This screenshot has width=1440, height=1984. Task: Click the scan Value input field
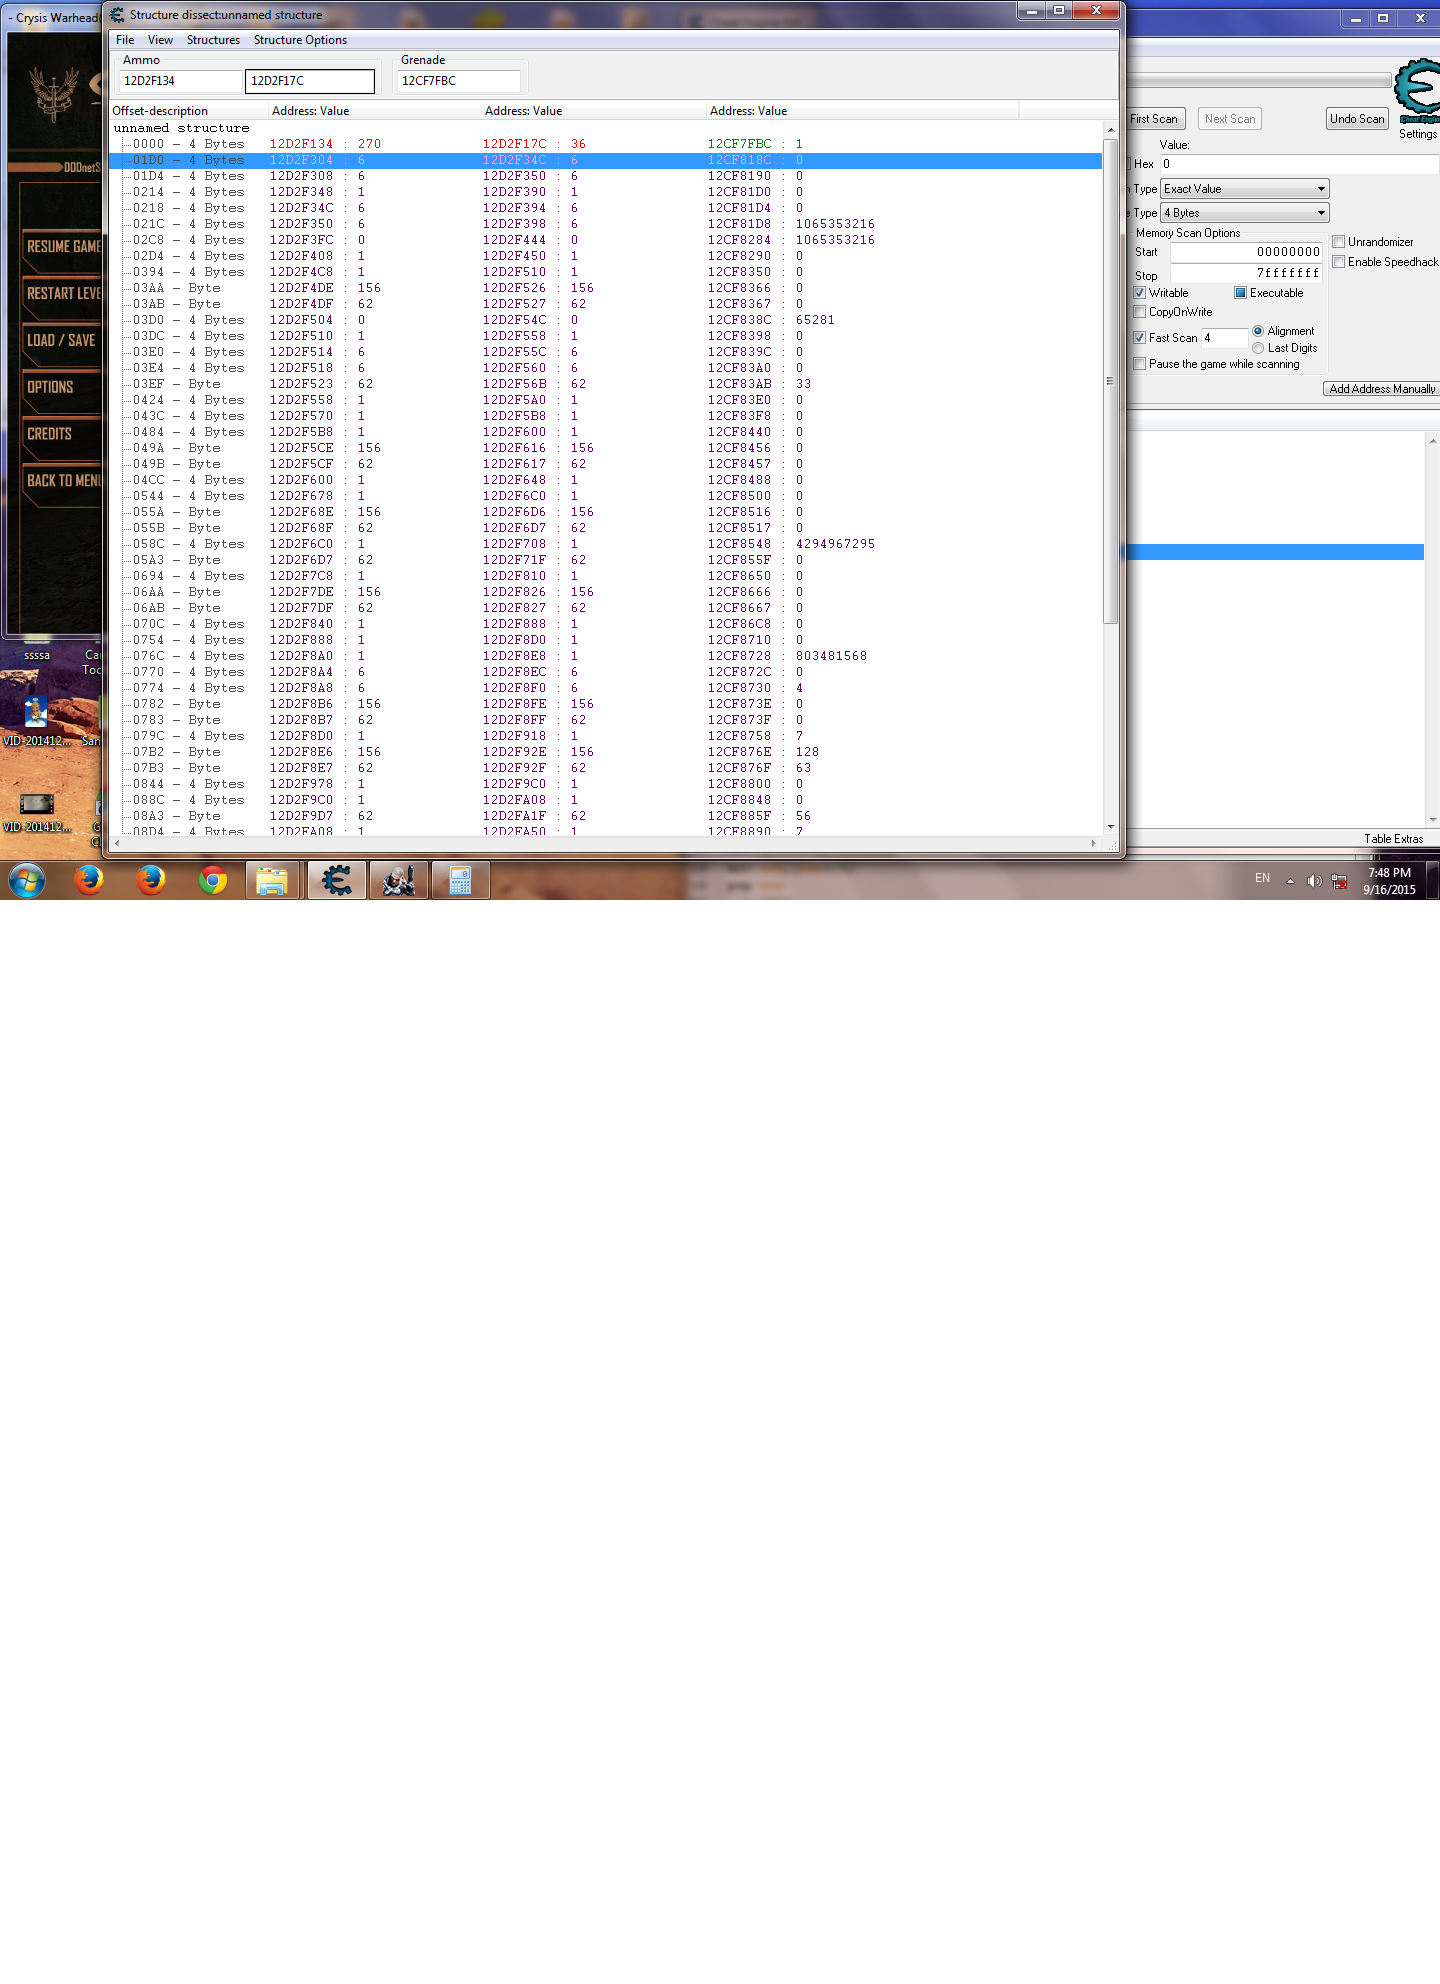click(x=1299, y=164)
